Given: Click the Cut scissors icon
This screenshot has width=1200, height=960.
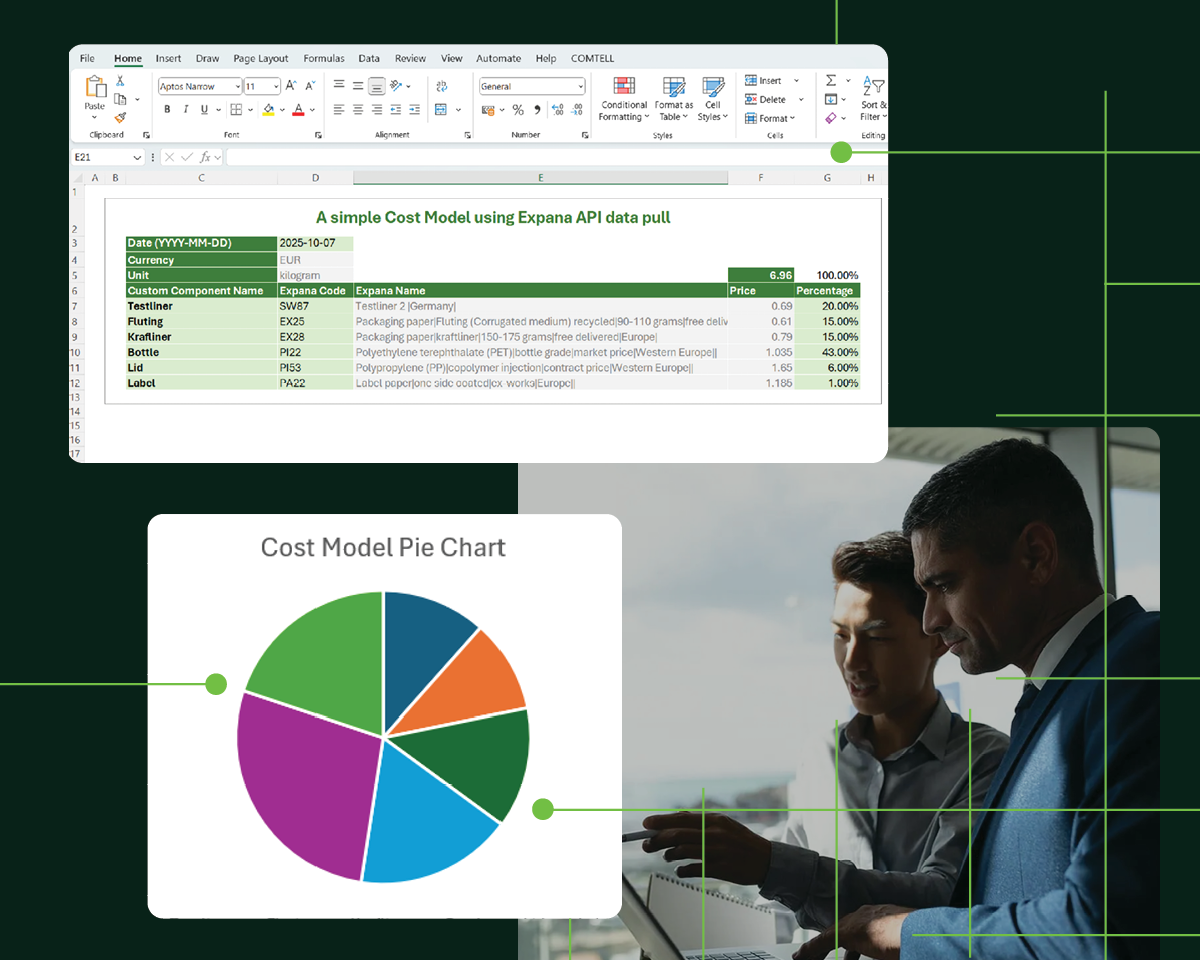Looking at the screenshot, I should tap(120, 81).
